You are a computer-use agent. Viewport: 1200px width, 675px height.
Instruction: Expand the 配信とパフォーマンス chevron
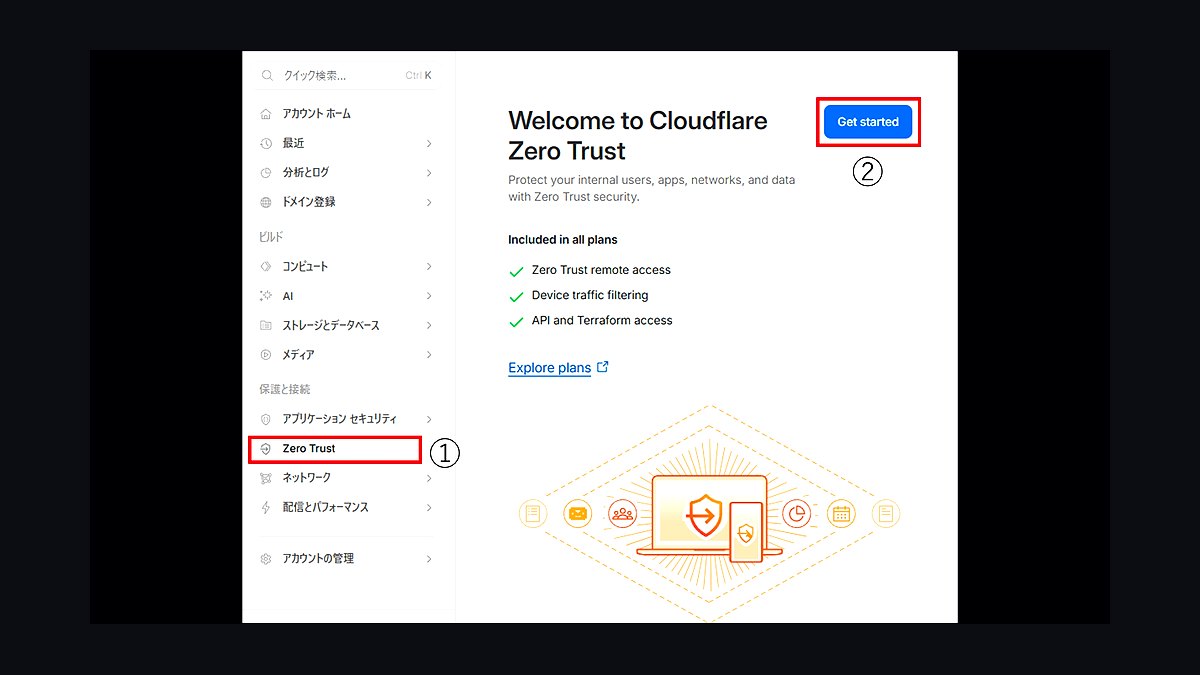(429, 508)
